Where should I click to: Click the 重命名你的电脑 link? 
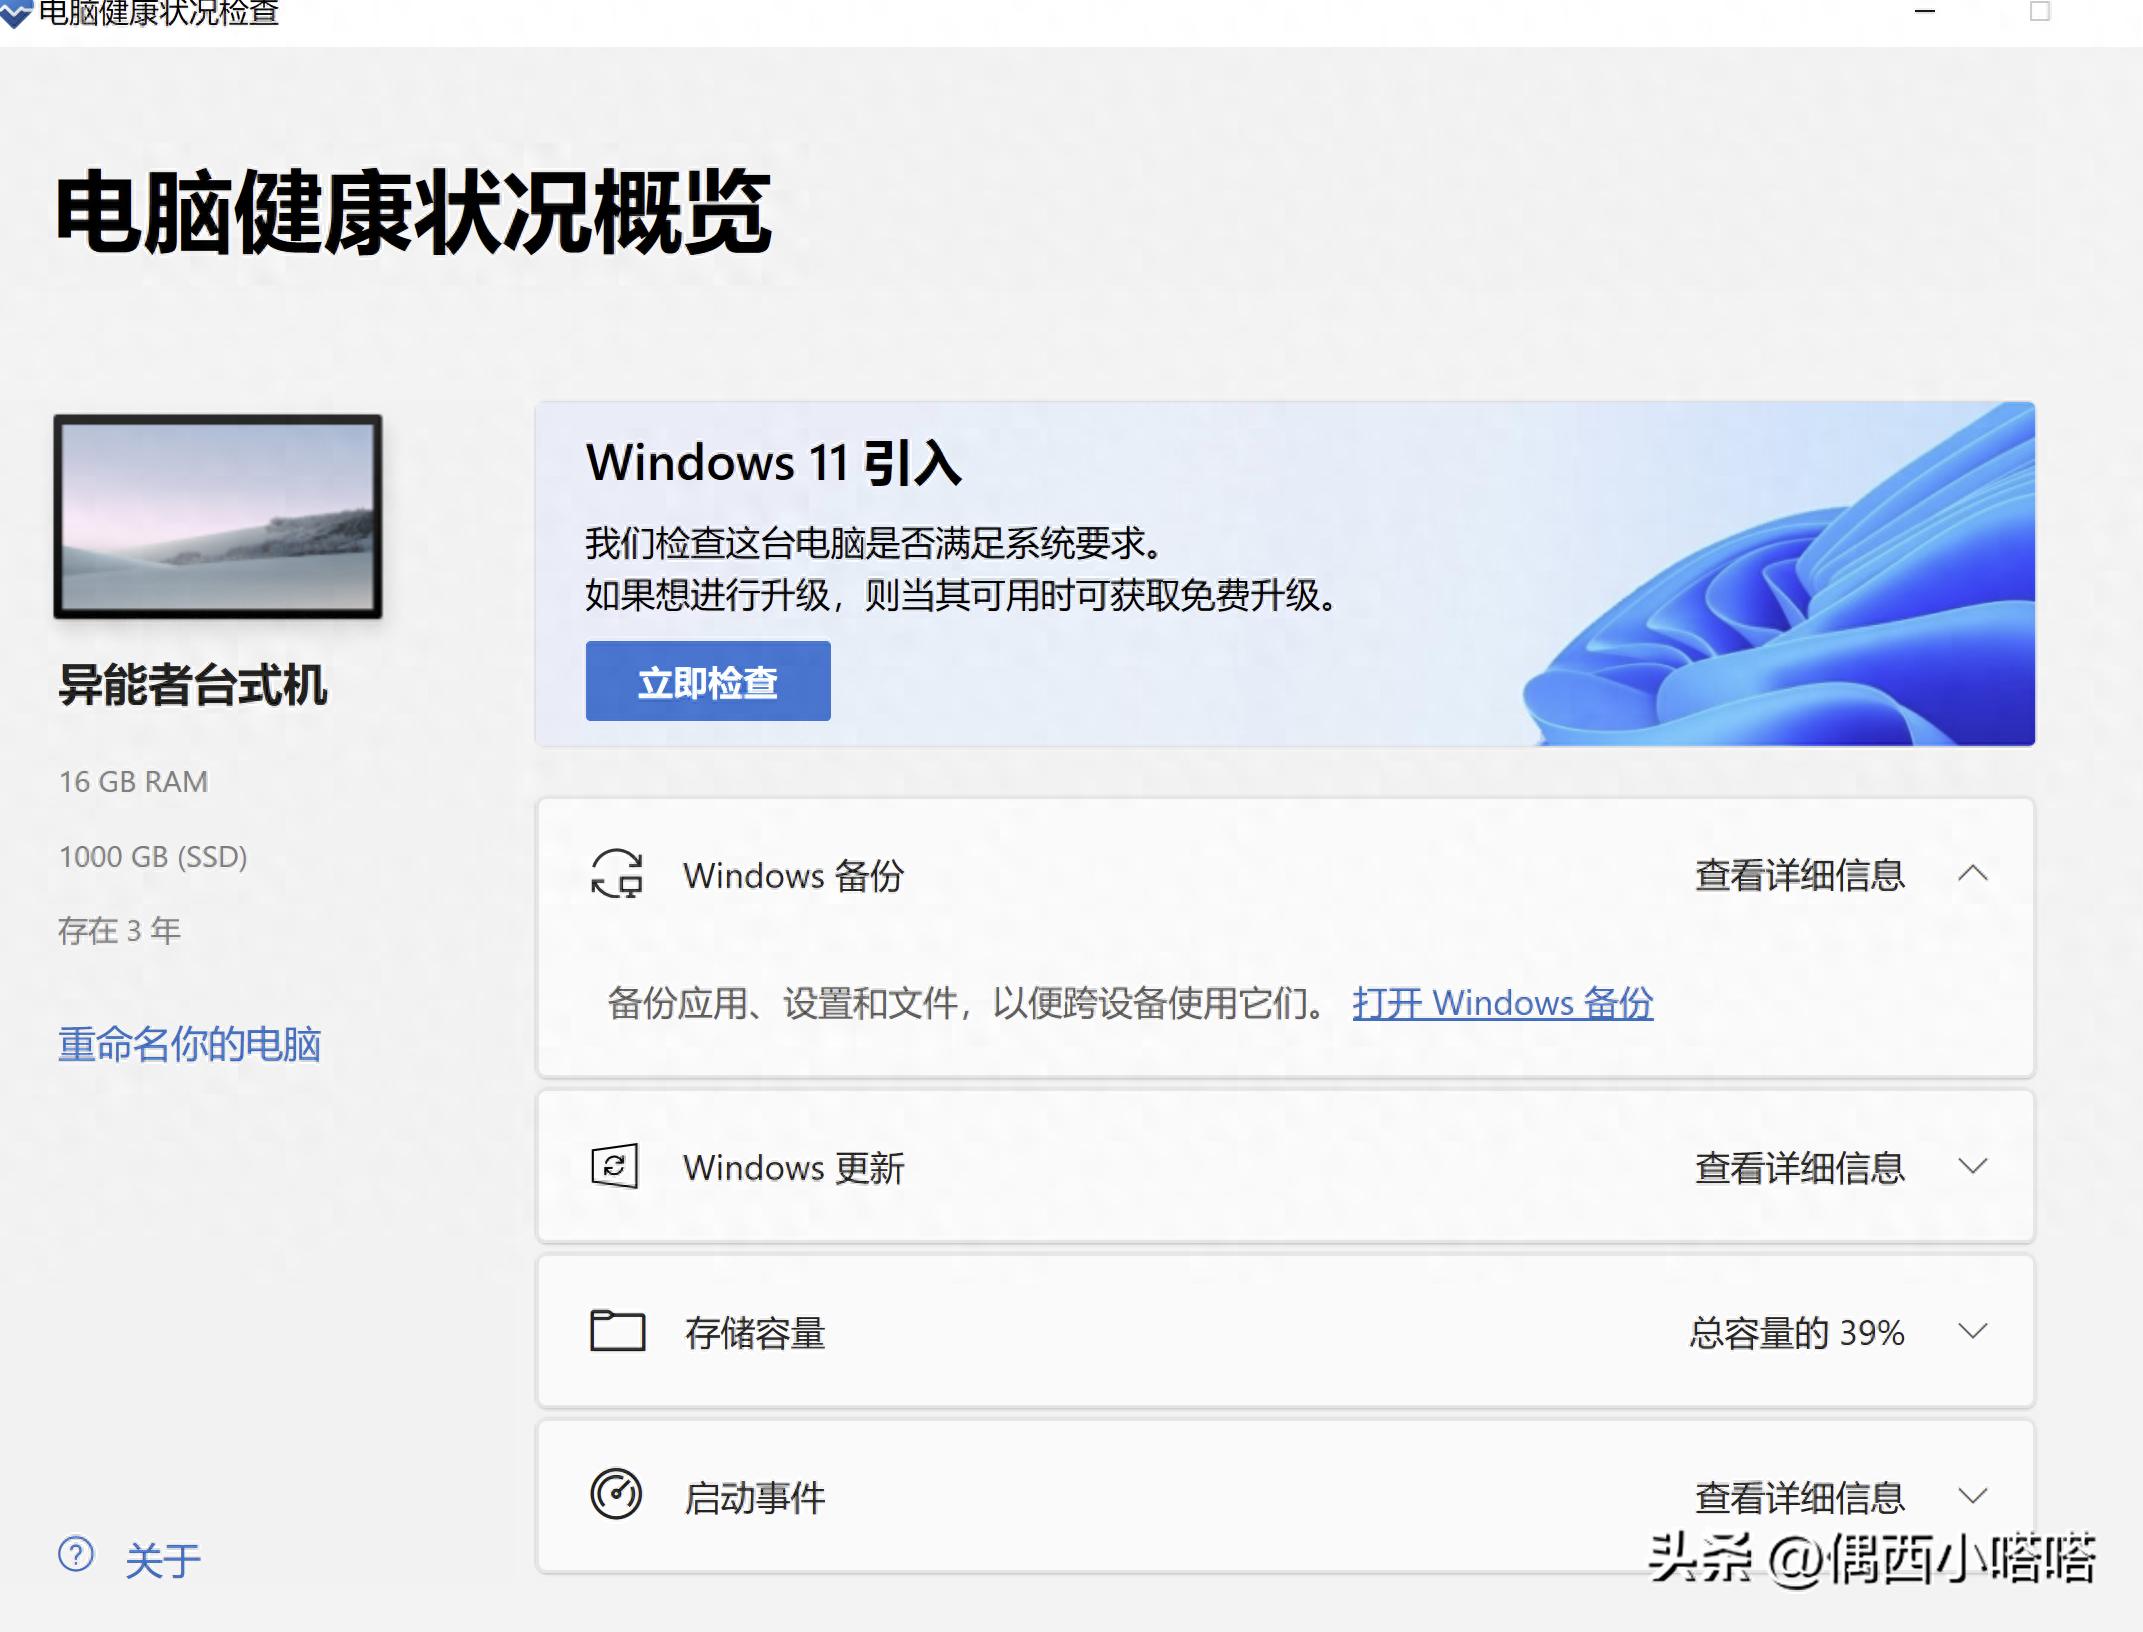pos(190,1044)
